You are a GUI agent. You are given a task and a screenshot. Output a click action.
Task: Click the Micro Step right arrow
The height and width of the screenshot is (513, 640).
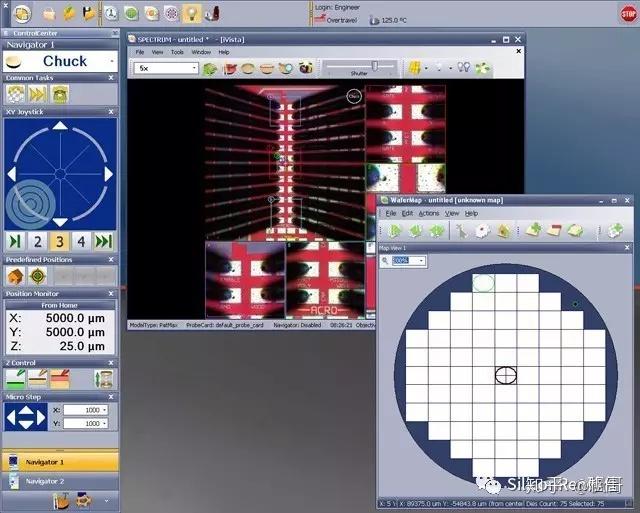[x=41, y=418]
